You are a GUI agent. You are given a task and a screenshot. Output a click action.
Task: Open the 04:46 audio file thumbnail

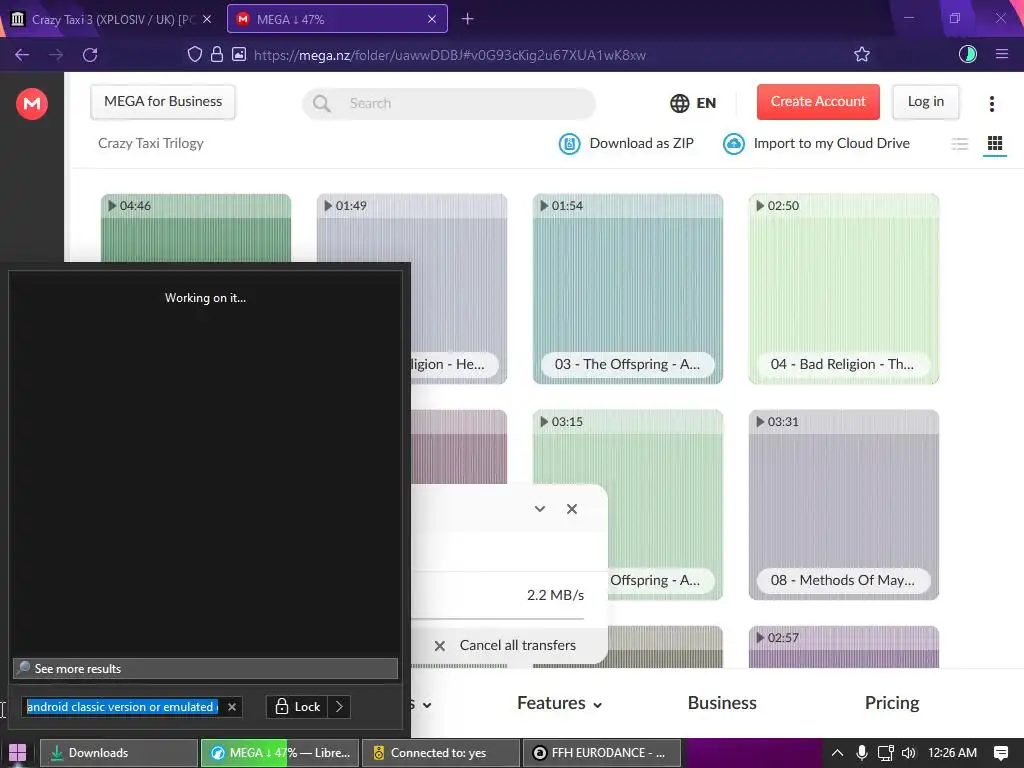point(196,228)
